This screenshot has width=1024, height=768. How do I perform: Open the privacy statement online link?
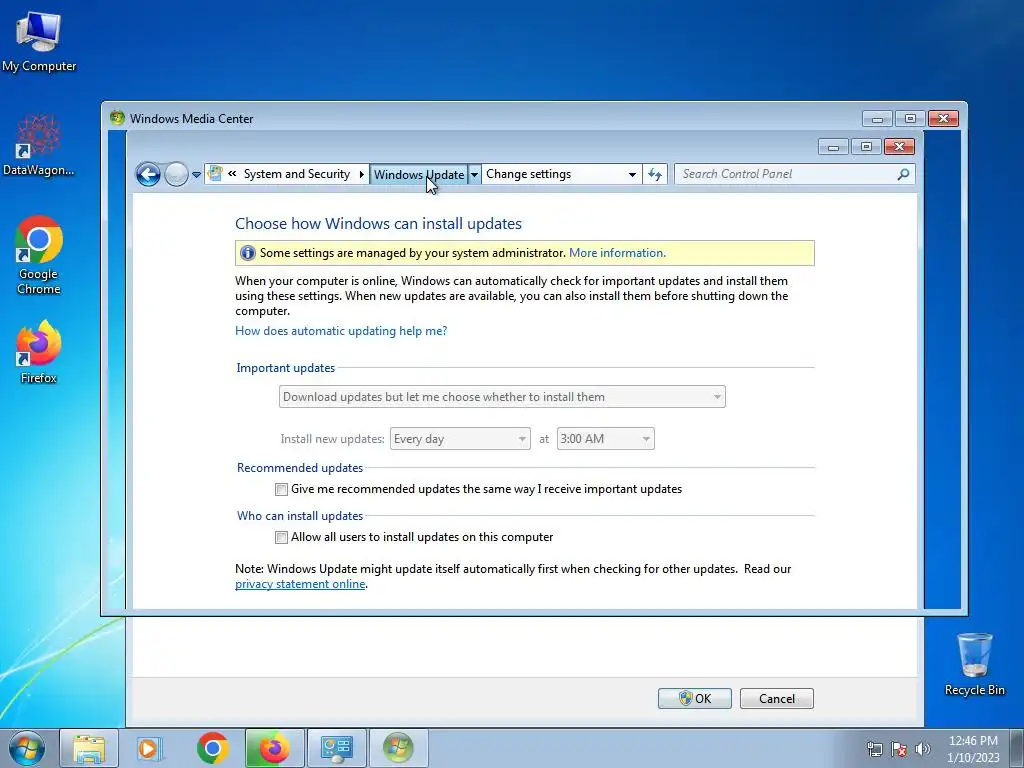[300, 584]
